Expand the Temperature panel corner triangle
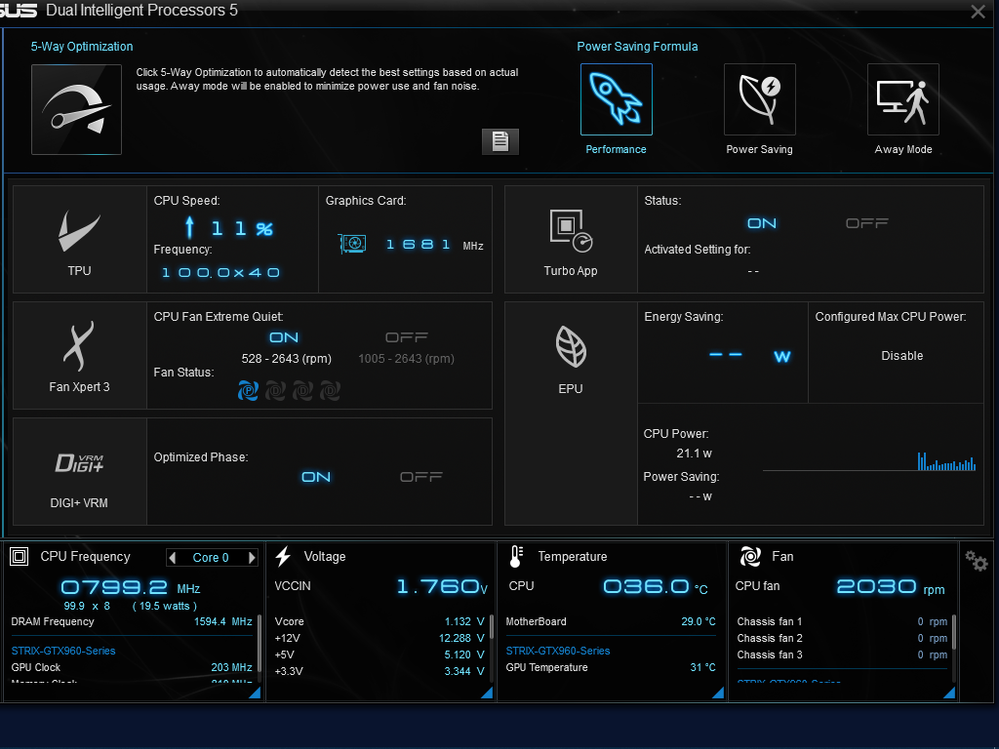Image resolution: width=999 pixels, height=749 pixels. coord(718,693)
